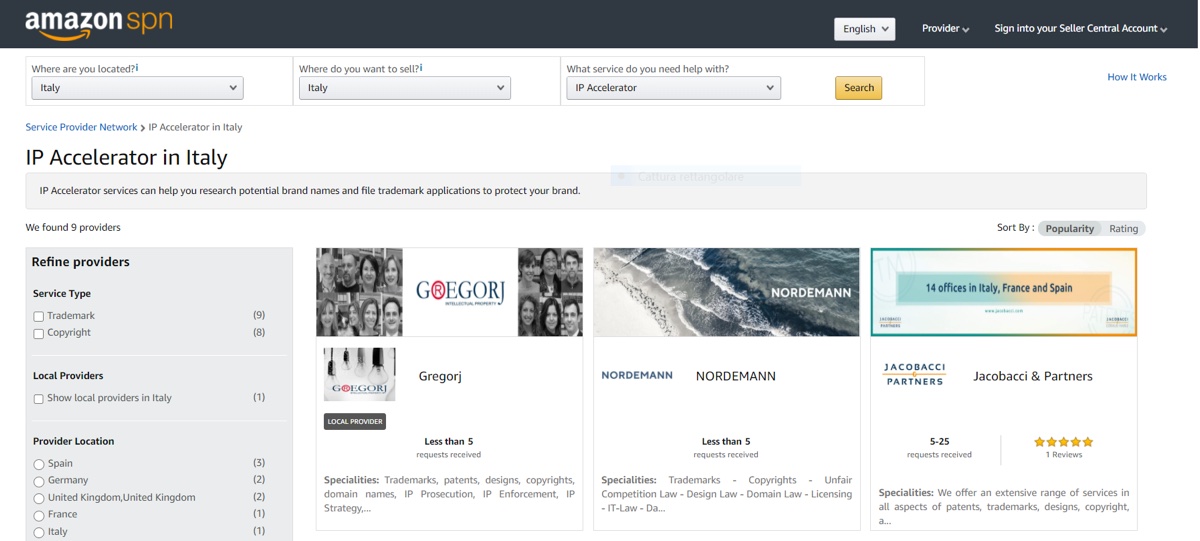This screenshot has height=541, width=1200.
Task: Select United Kingdom provider location
Action: click(x=39, y=498)
